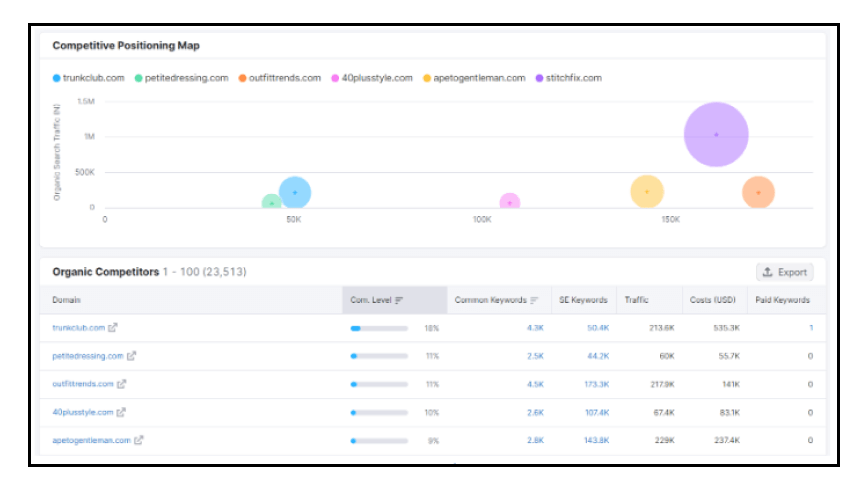Viewport: 867px width, 489px height.
Task: Open paid keywords value 1 for trunkclub.com
Action: click(811, 328)
